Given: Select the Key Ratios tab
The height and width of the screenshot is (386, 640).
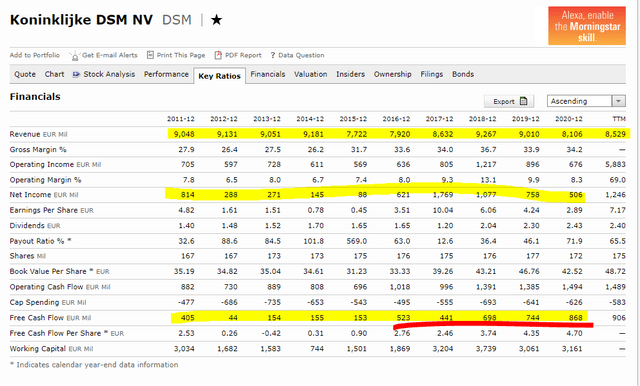Looking at the screenshot, I should pyautogui.click(x=219, y=76).
